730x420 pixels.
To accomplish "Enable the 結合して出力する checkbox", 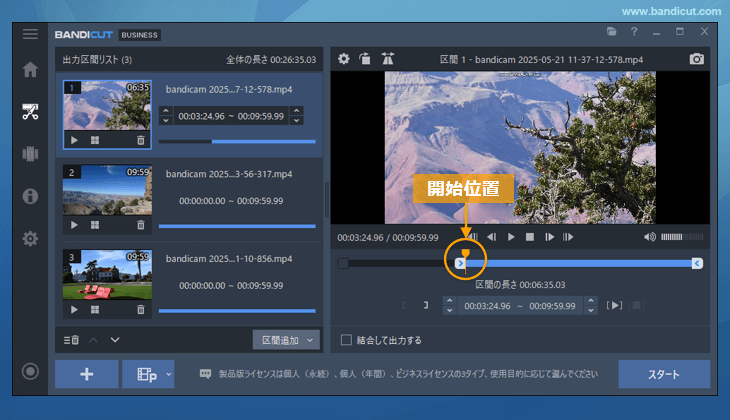I will 347,339.
